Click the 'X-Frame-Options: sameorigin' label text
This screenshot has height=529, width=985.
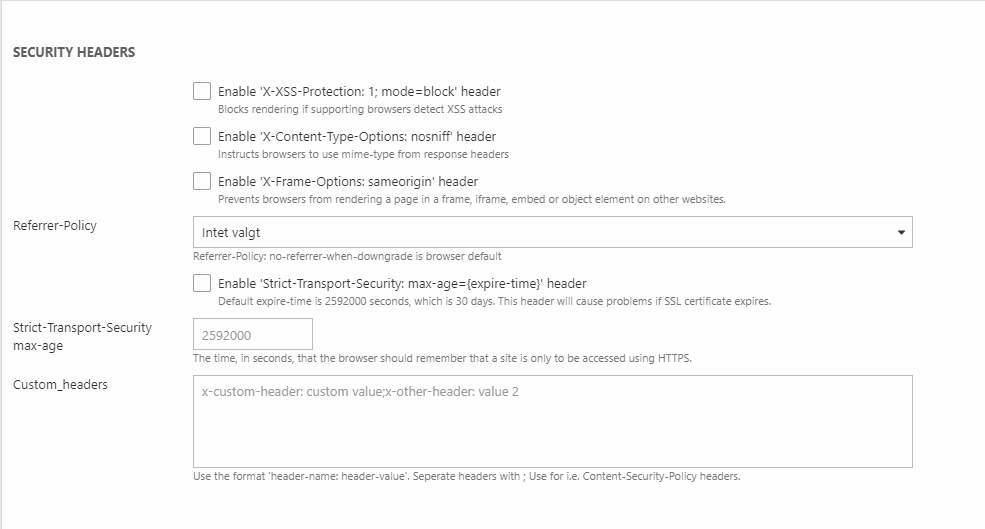click(x=348, y=182)
